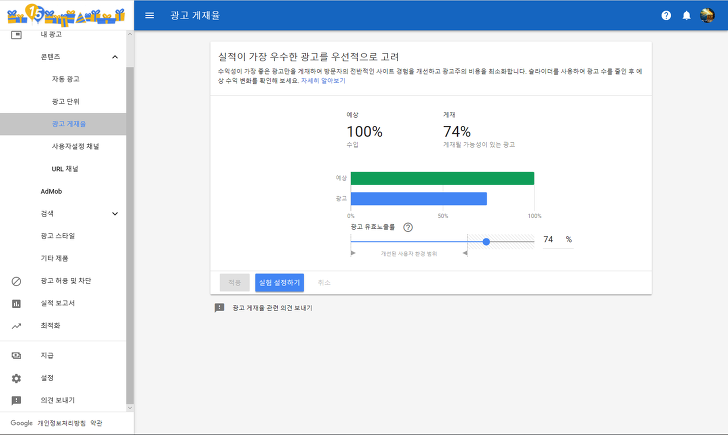Image resolution: width=728 pixels, height=435 pixels.
Task: Click the 지급 payment icon
Action: [x=16, y=356]
